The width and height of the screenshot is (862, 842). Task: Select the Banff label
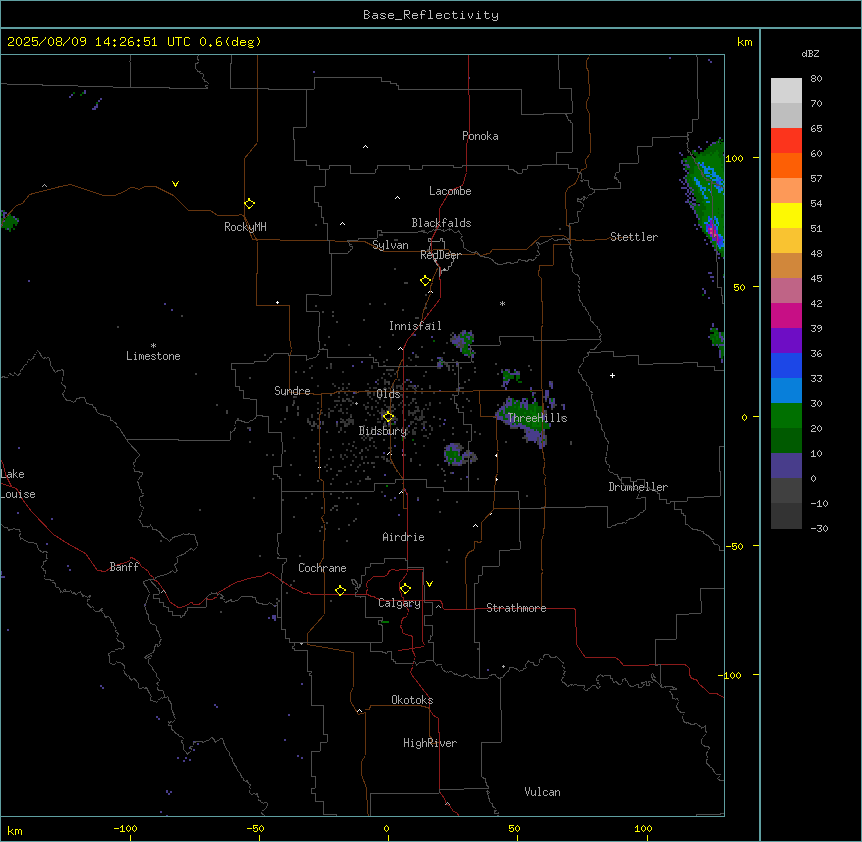coord(124,567)
